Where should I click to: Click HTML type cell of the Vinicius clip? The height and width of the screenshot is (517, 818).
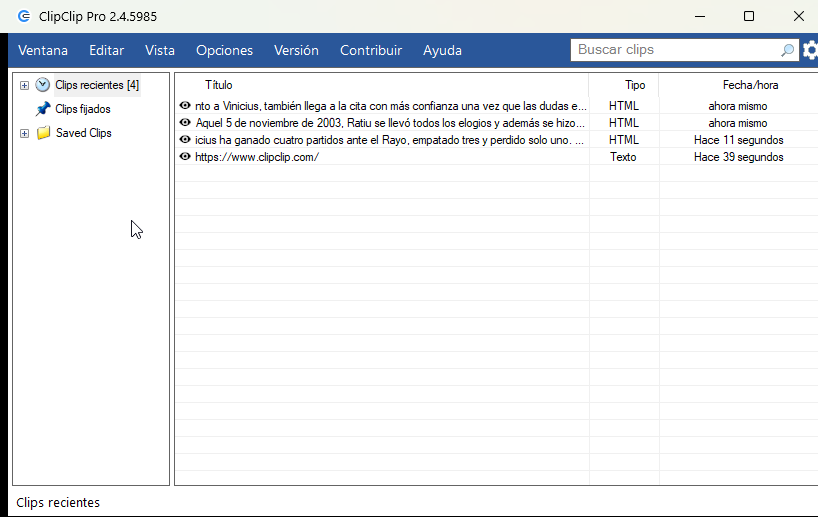[x=623, y=106]
